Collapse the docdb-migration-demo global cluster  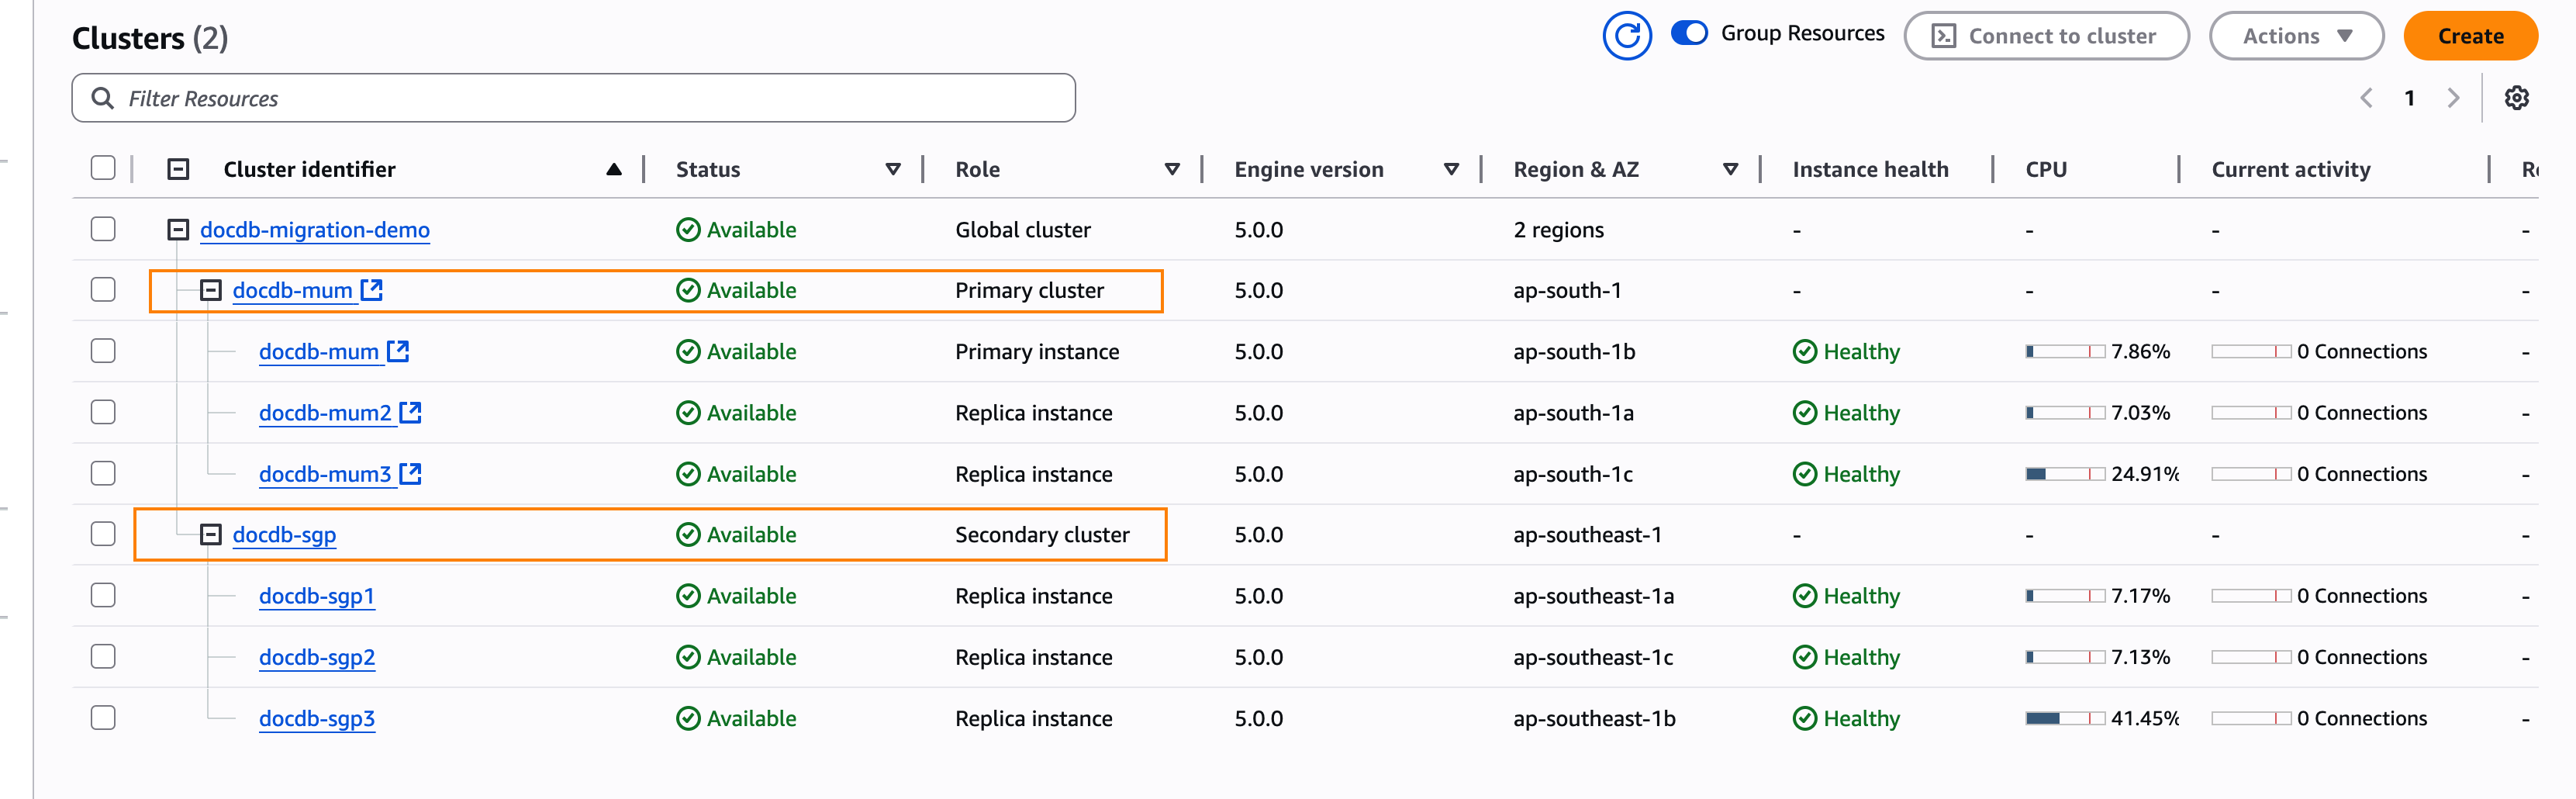(178, 230)
